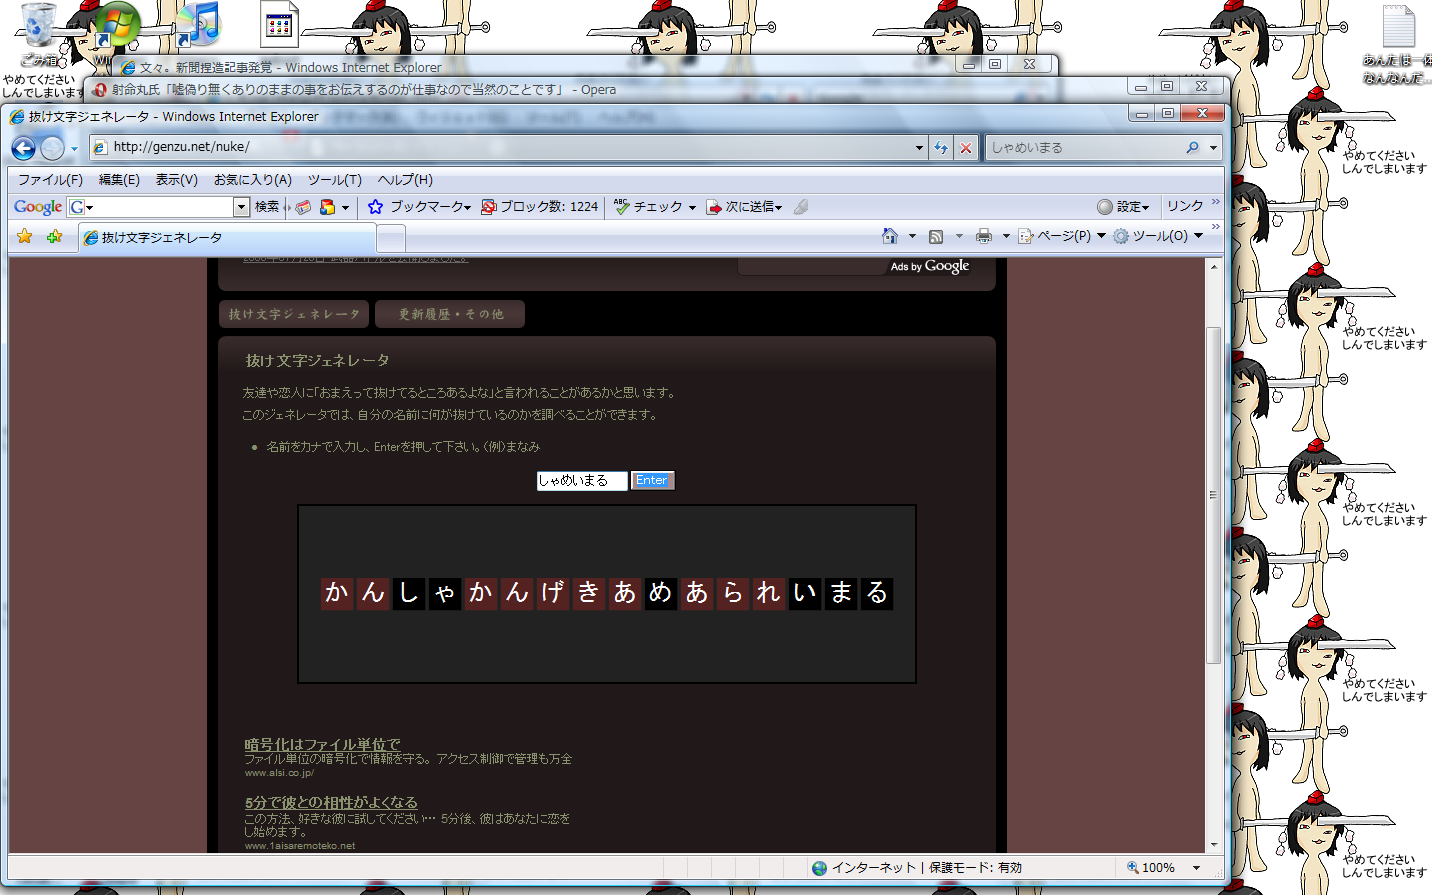Click the page vertical scrollbar thumb

[x=1213, y=495]
